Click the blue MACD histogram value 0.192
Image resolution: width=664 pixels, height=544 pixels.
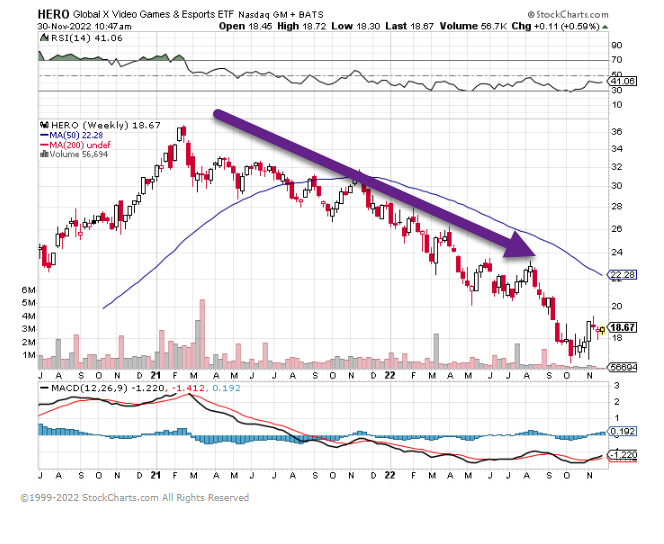(226, 388)
